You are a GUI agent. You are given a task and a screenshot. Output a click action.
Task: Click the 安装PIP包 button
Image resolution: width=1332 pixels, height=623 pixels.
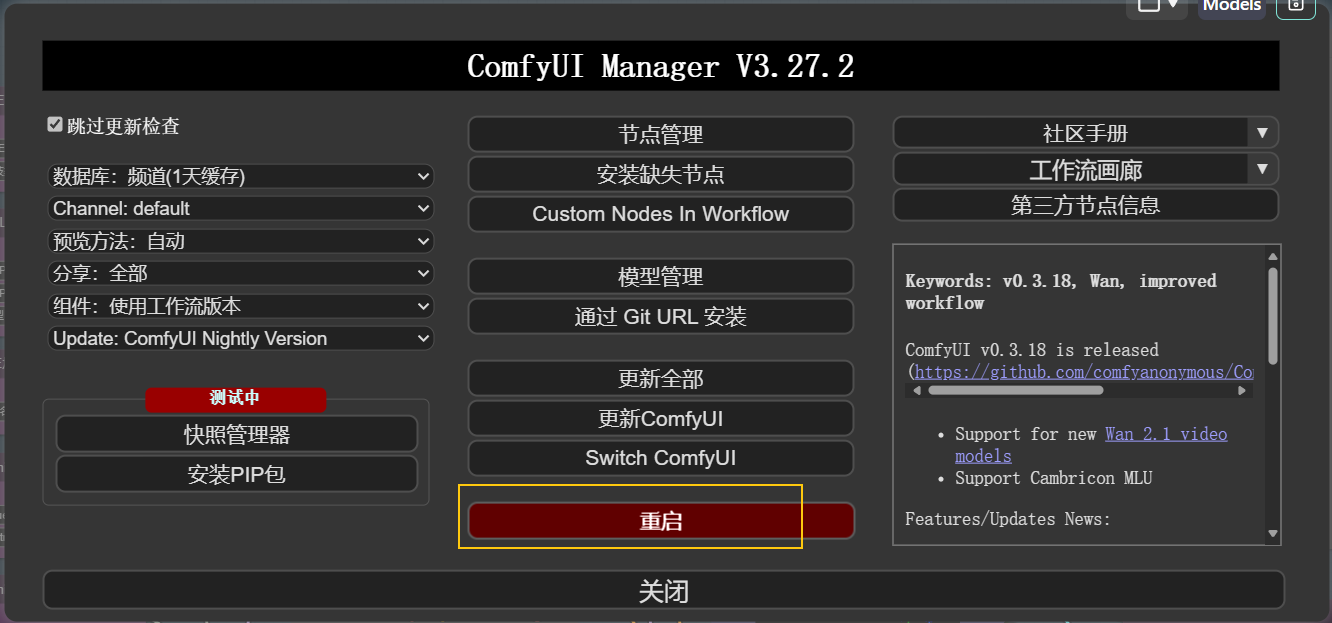click(x=237, y=474)
